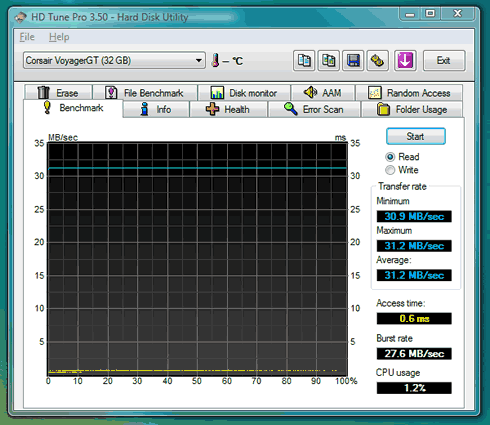Click the HD Tune title bar app icon
The height and width of the screenshot is (425, 490).
coord(21,17)
